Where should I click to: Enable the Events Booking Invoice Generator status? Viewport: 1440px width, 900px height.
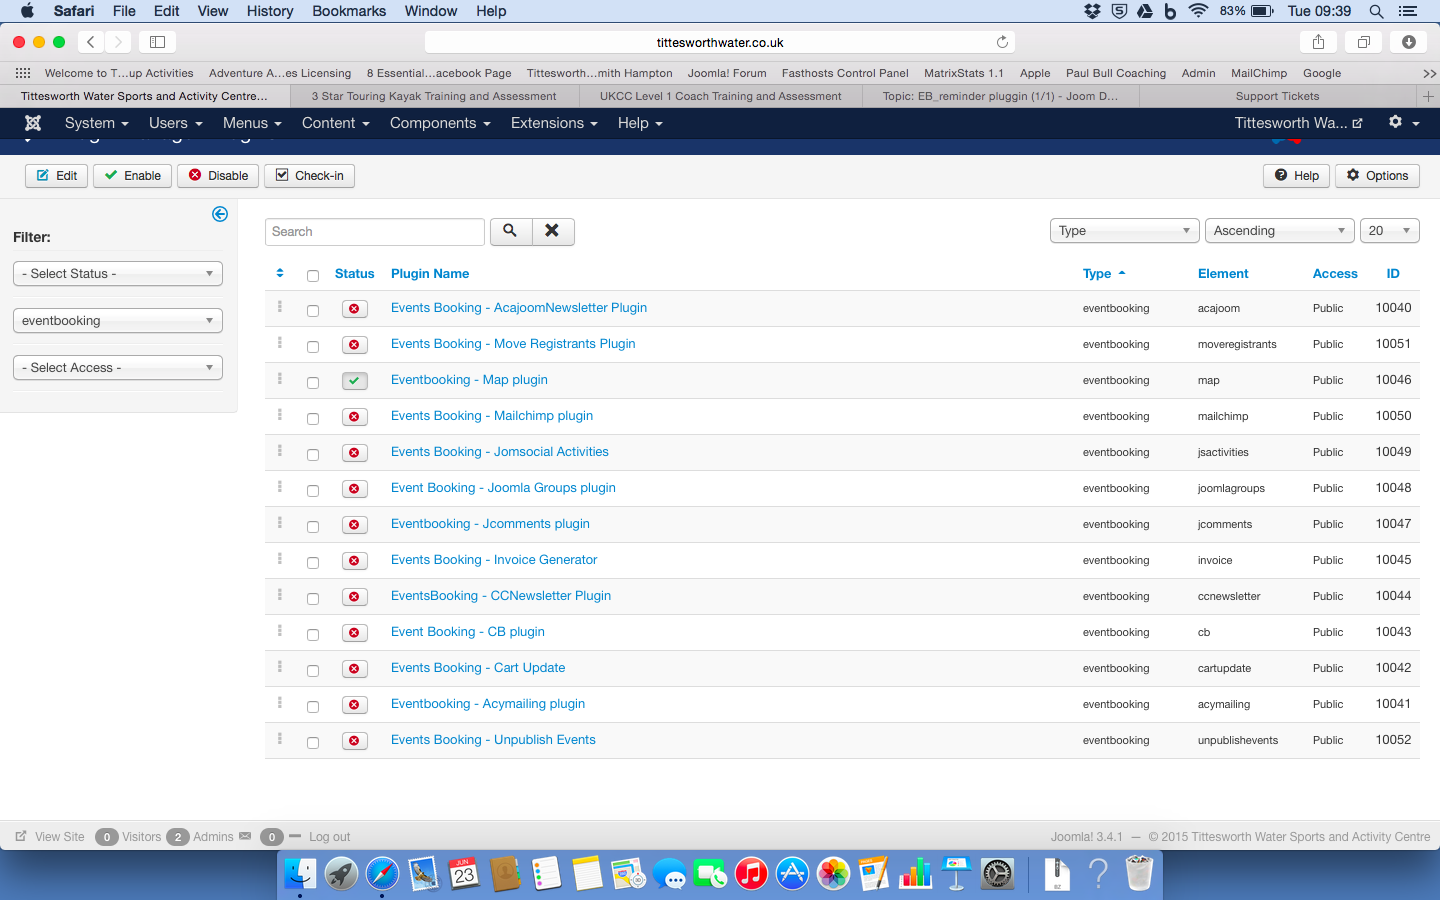[x=354, y=561]
